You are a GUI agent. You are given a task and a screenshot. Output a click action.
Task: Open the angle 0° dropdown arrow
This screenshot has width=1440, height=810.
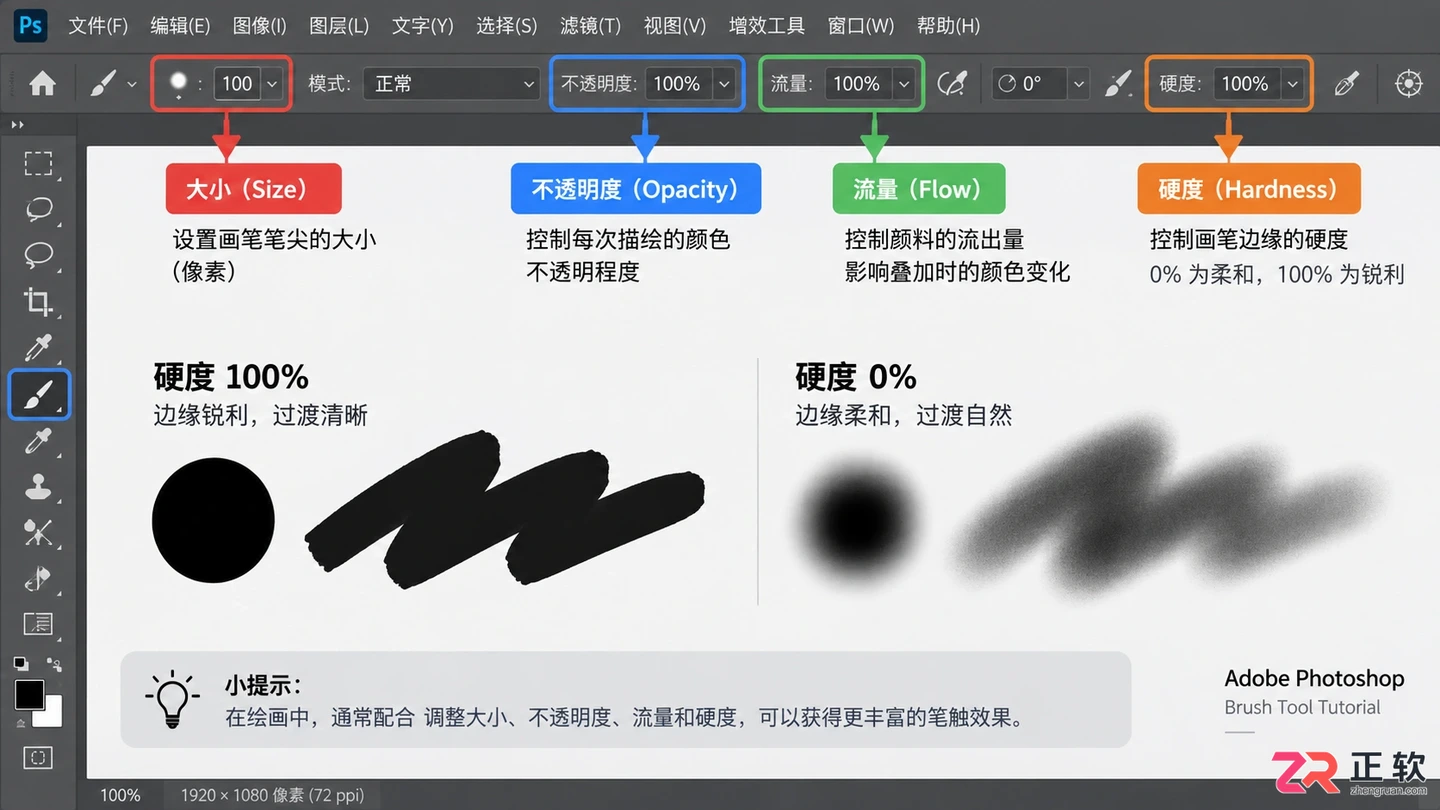[x=1078, y=84]
